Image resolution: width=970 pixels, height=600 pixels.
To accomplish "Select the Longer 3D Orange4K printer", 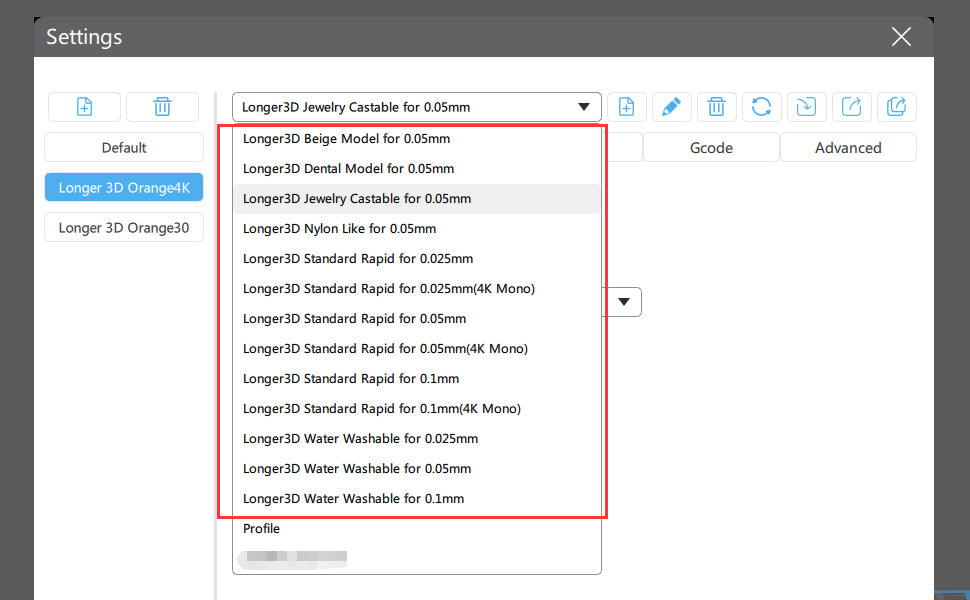I will 124,187.
